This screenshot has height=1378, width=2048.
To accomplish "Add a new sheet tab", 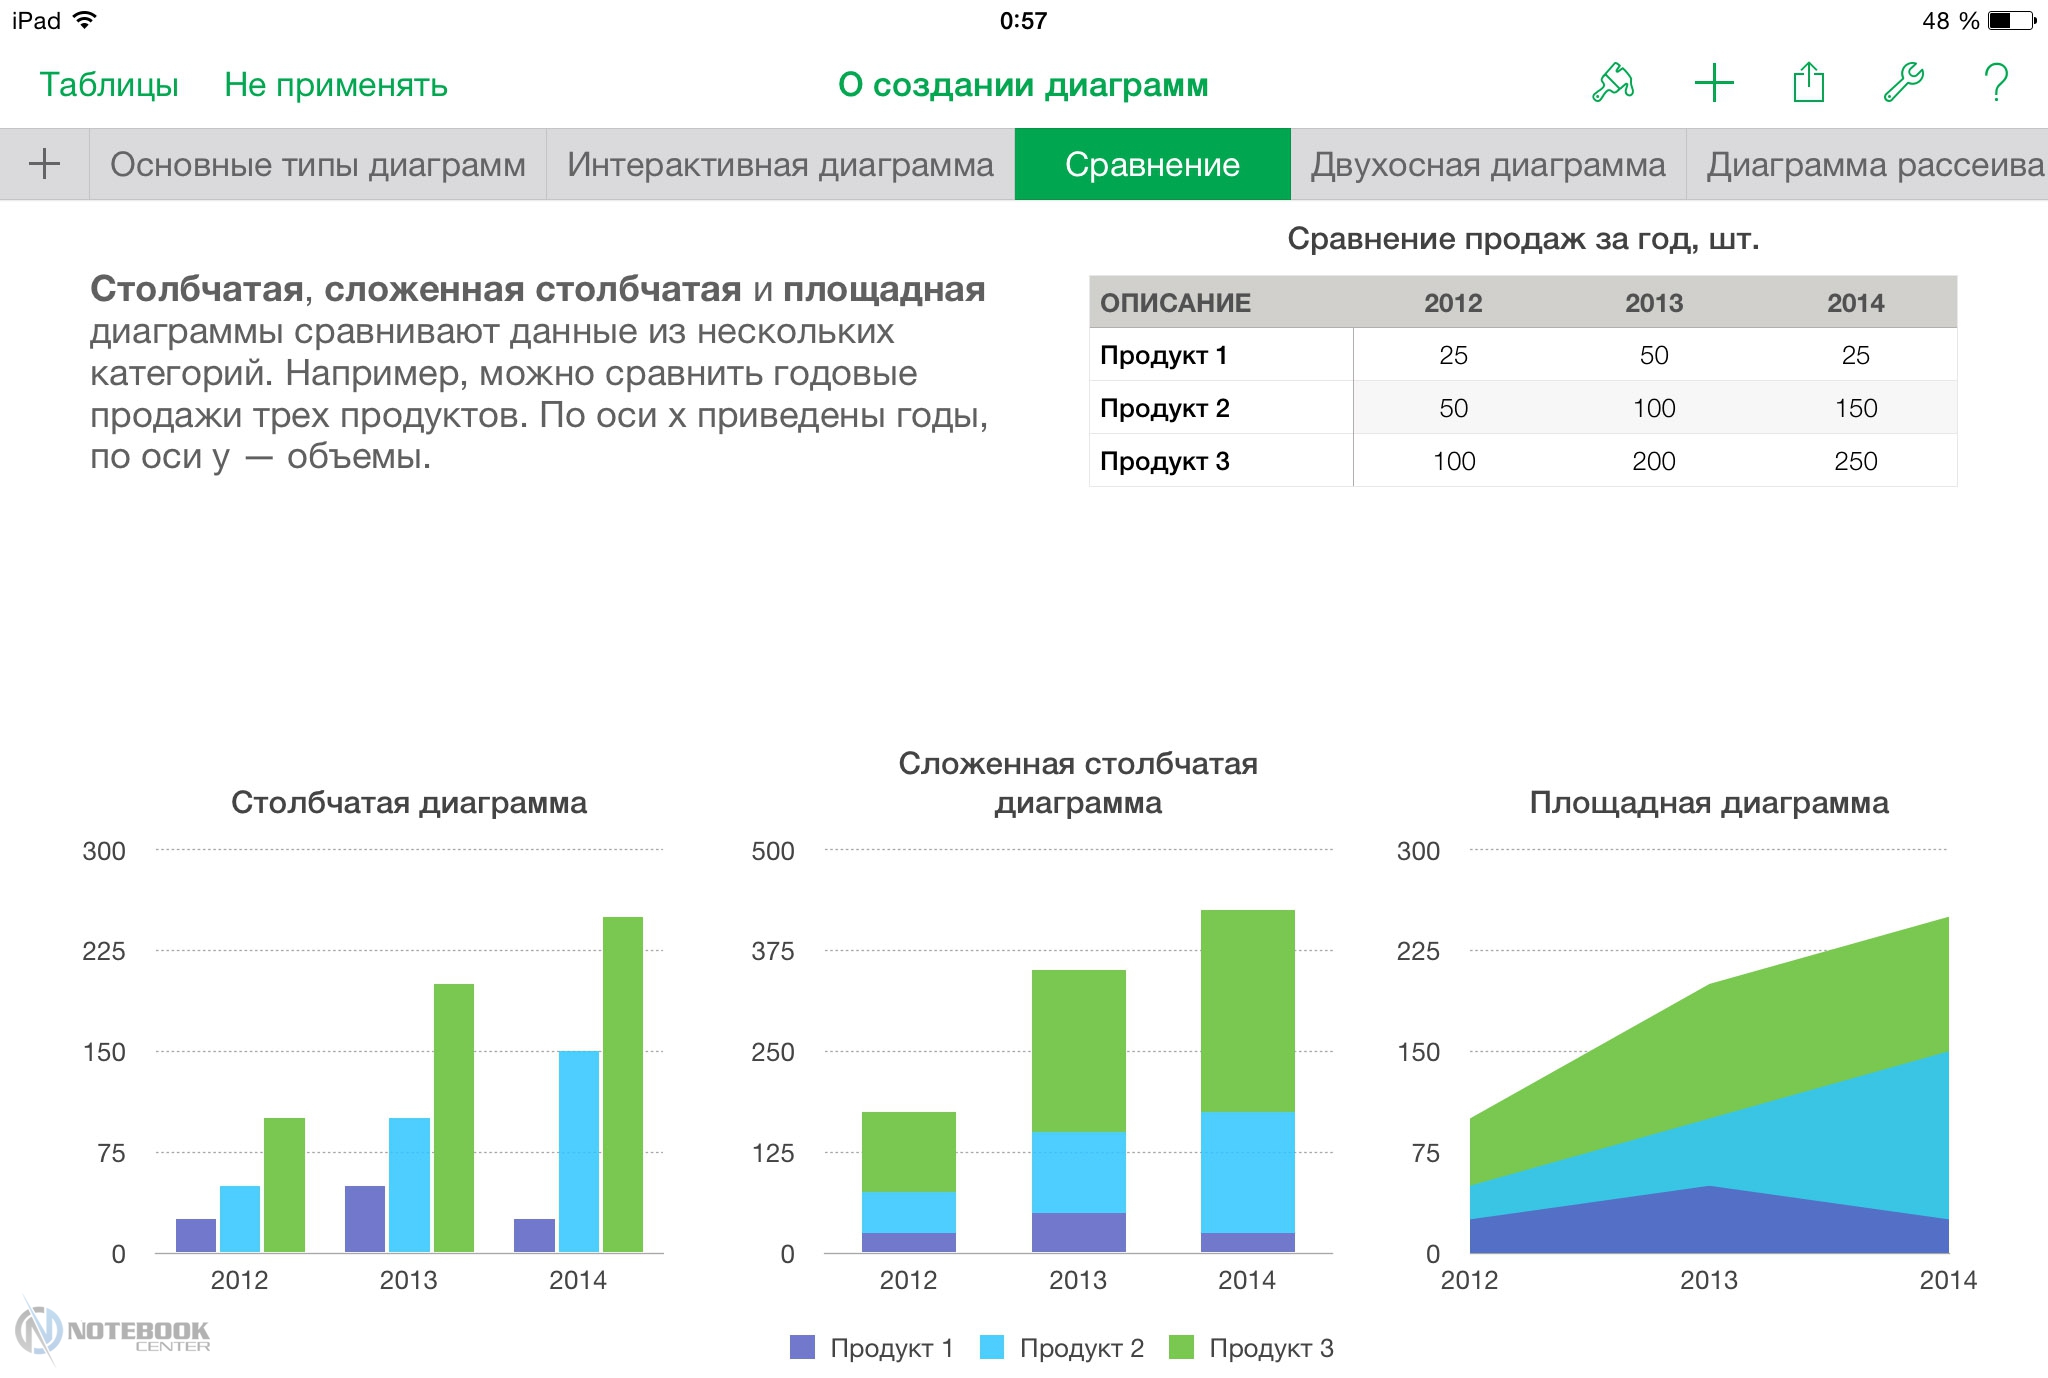I will 44,164.
